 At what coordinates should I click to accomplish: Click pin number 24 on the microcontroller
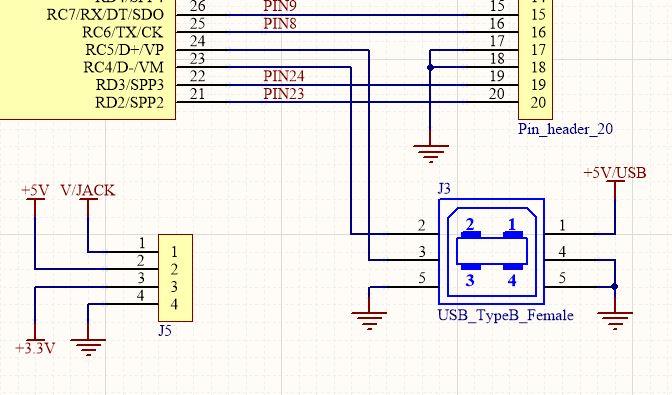pyautogui.click(x=198, y=42)
